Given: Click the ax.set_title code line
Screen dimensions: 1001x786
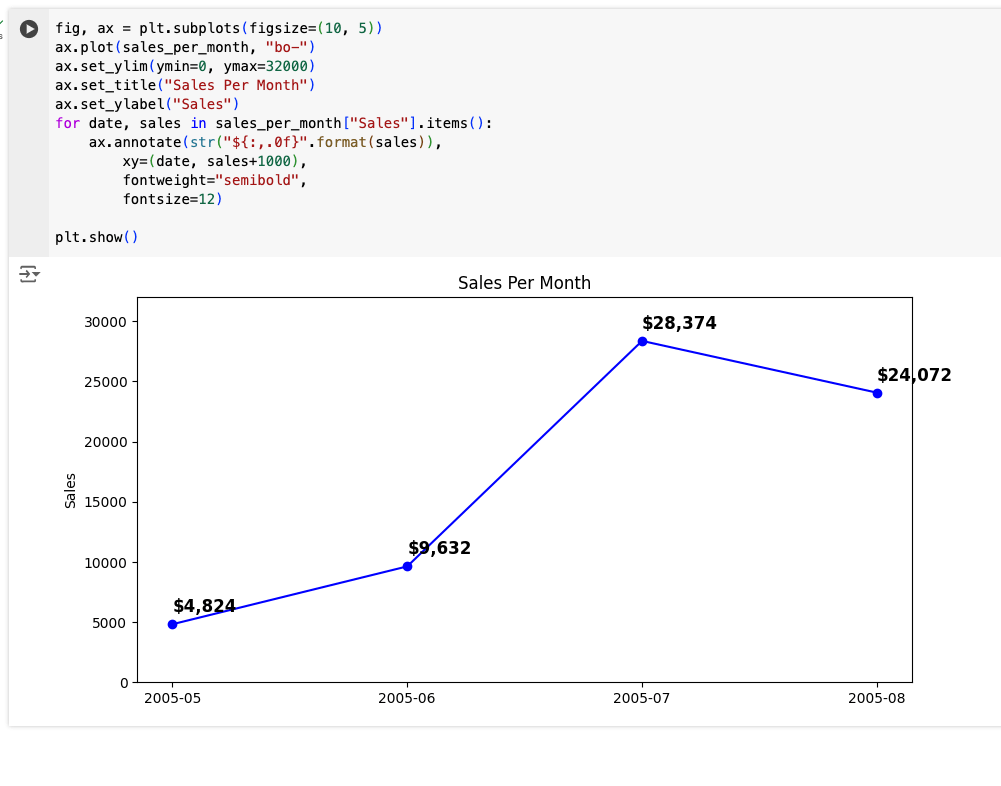Looking at the screenshot, I should 185,85.
